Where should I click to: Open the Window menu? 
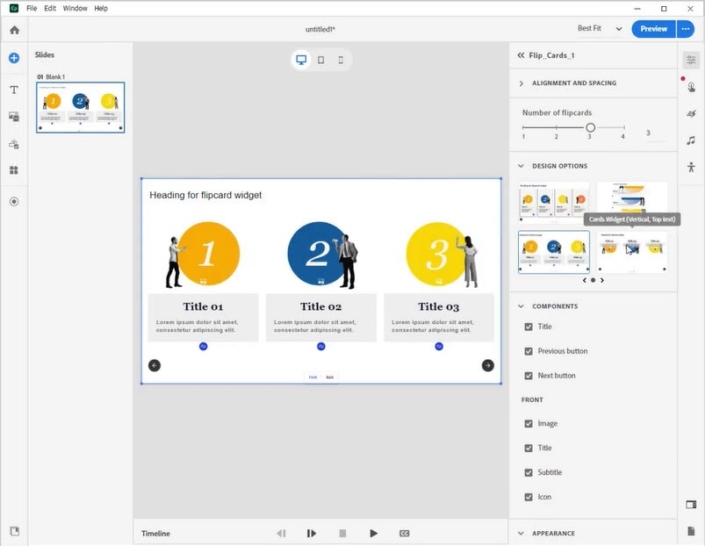pos(75,8)
